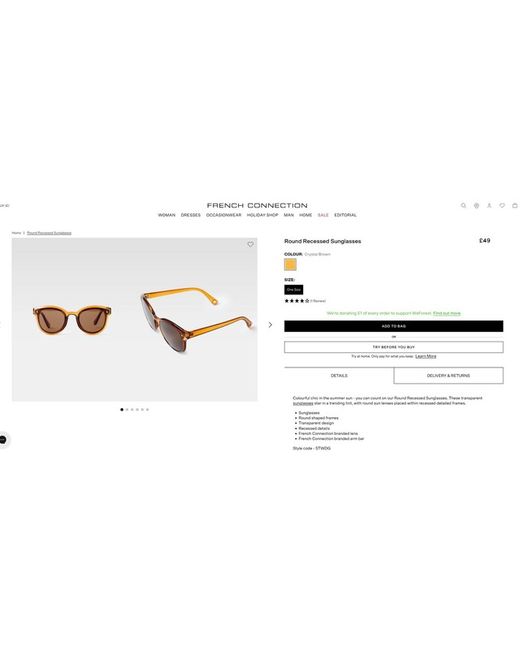Open the account profile icon

click(x=489, y=206)
